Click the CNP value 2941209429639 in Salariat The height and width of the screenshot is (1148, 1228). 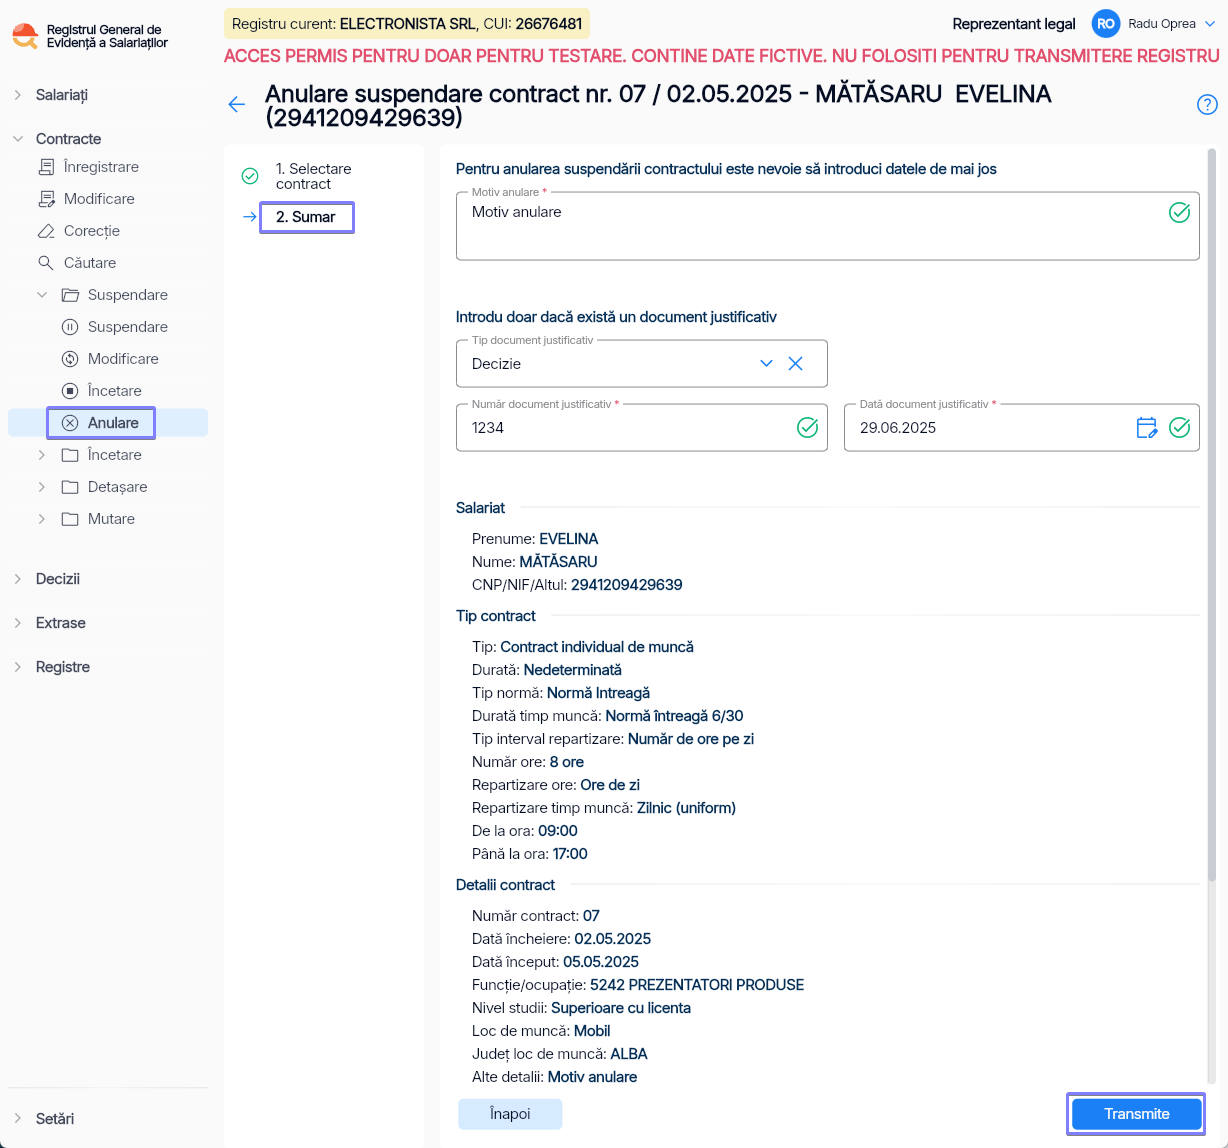pos(627,585)
